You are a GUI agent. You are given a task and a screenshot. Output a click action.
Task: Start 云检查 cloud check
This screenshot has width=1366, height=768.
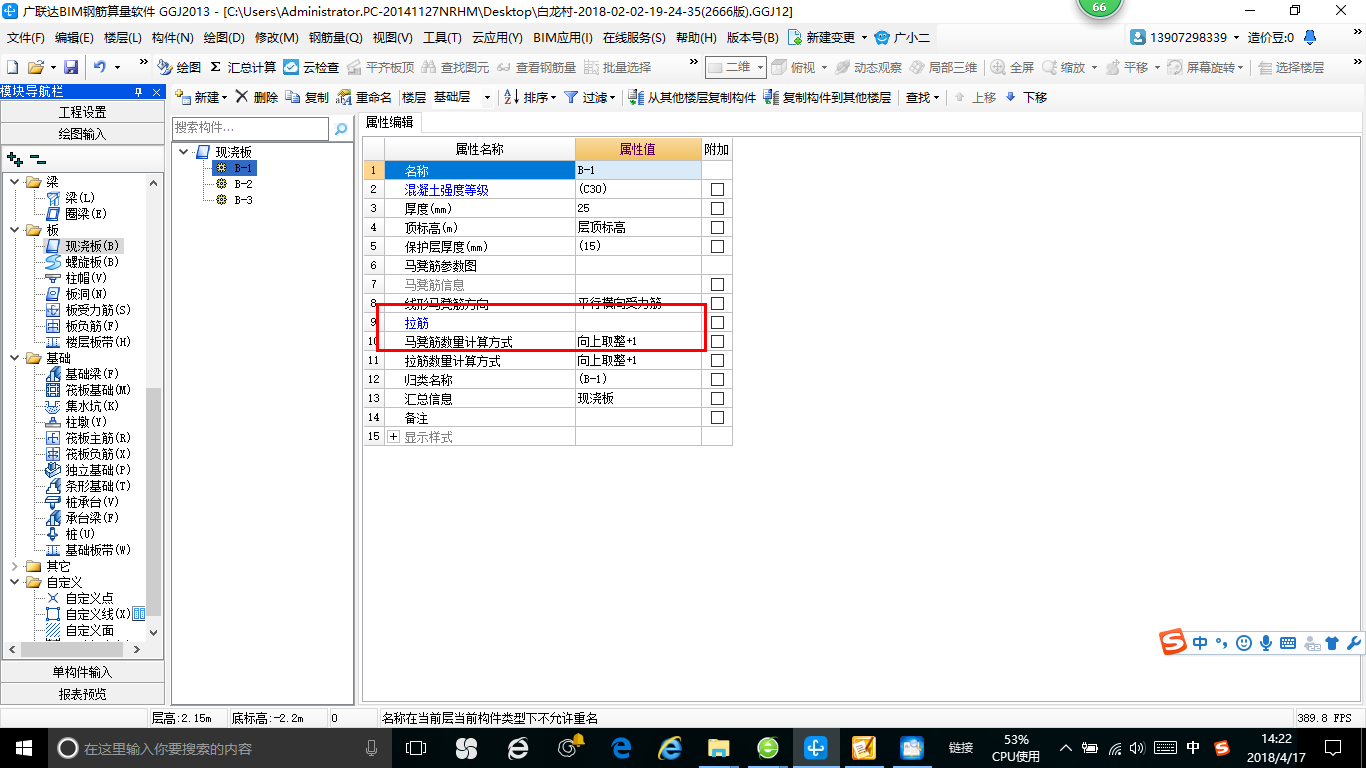(x=311, y=67)
